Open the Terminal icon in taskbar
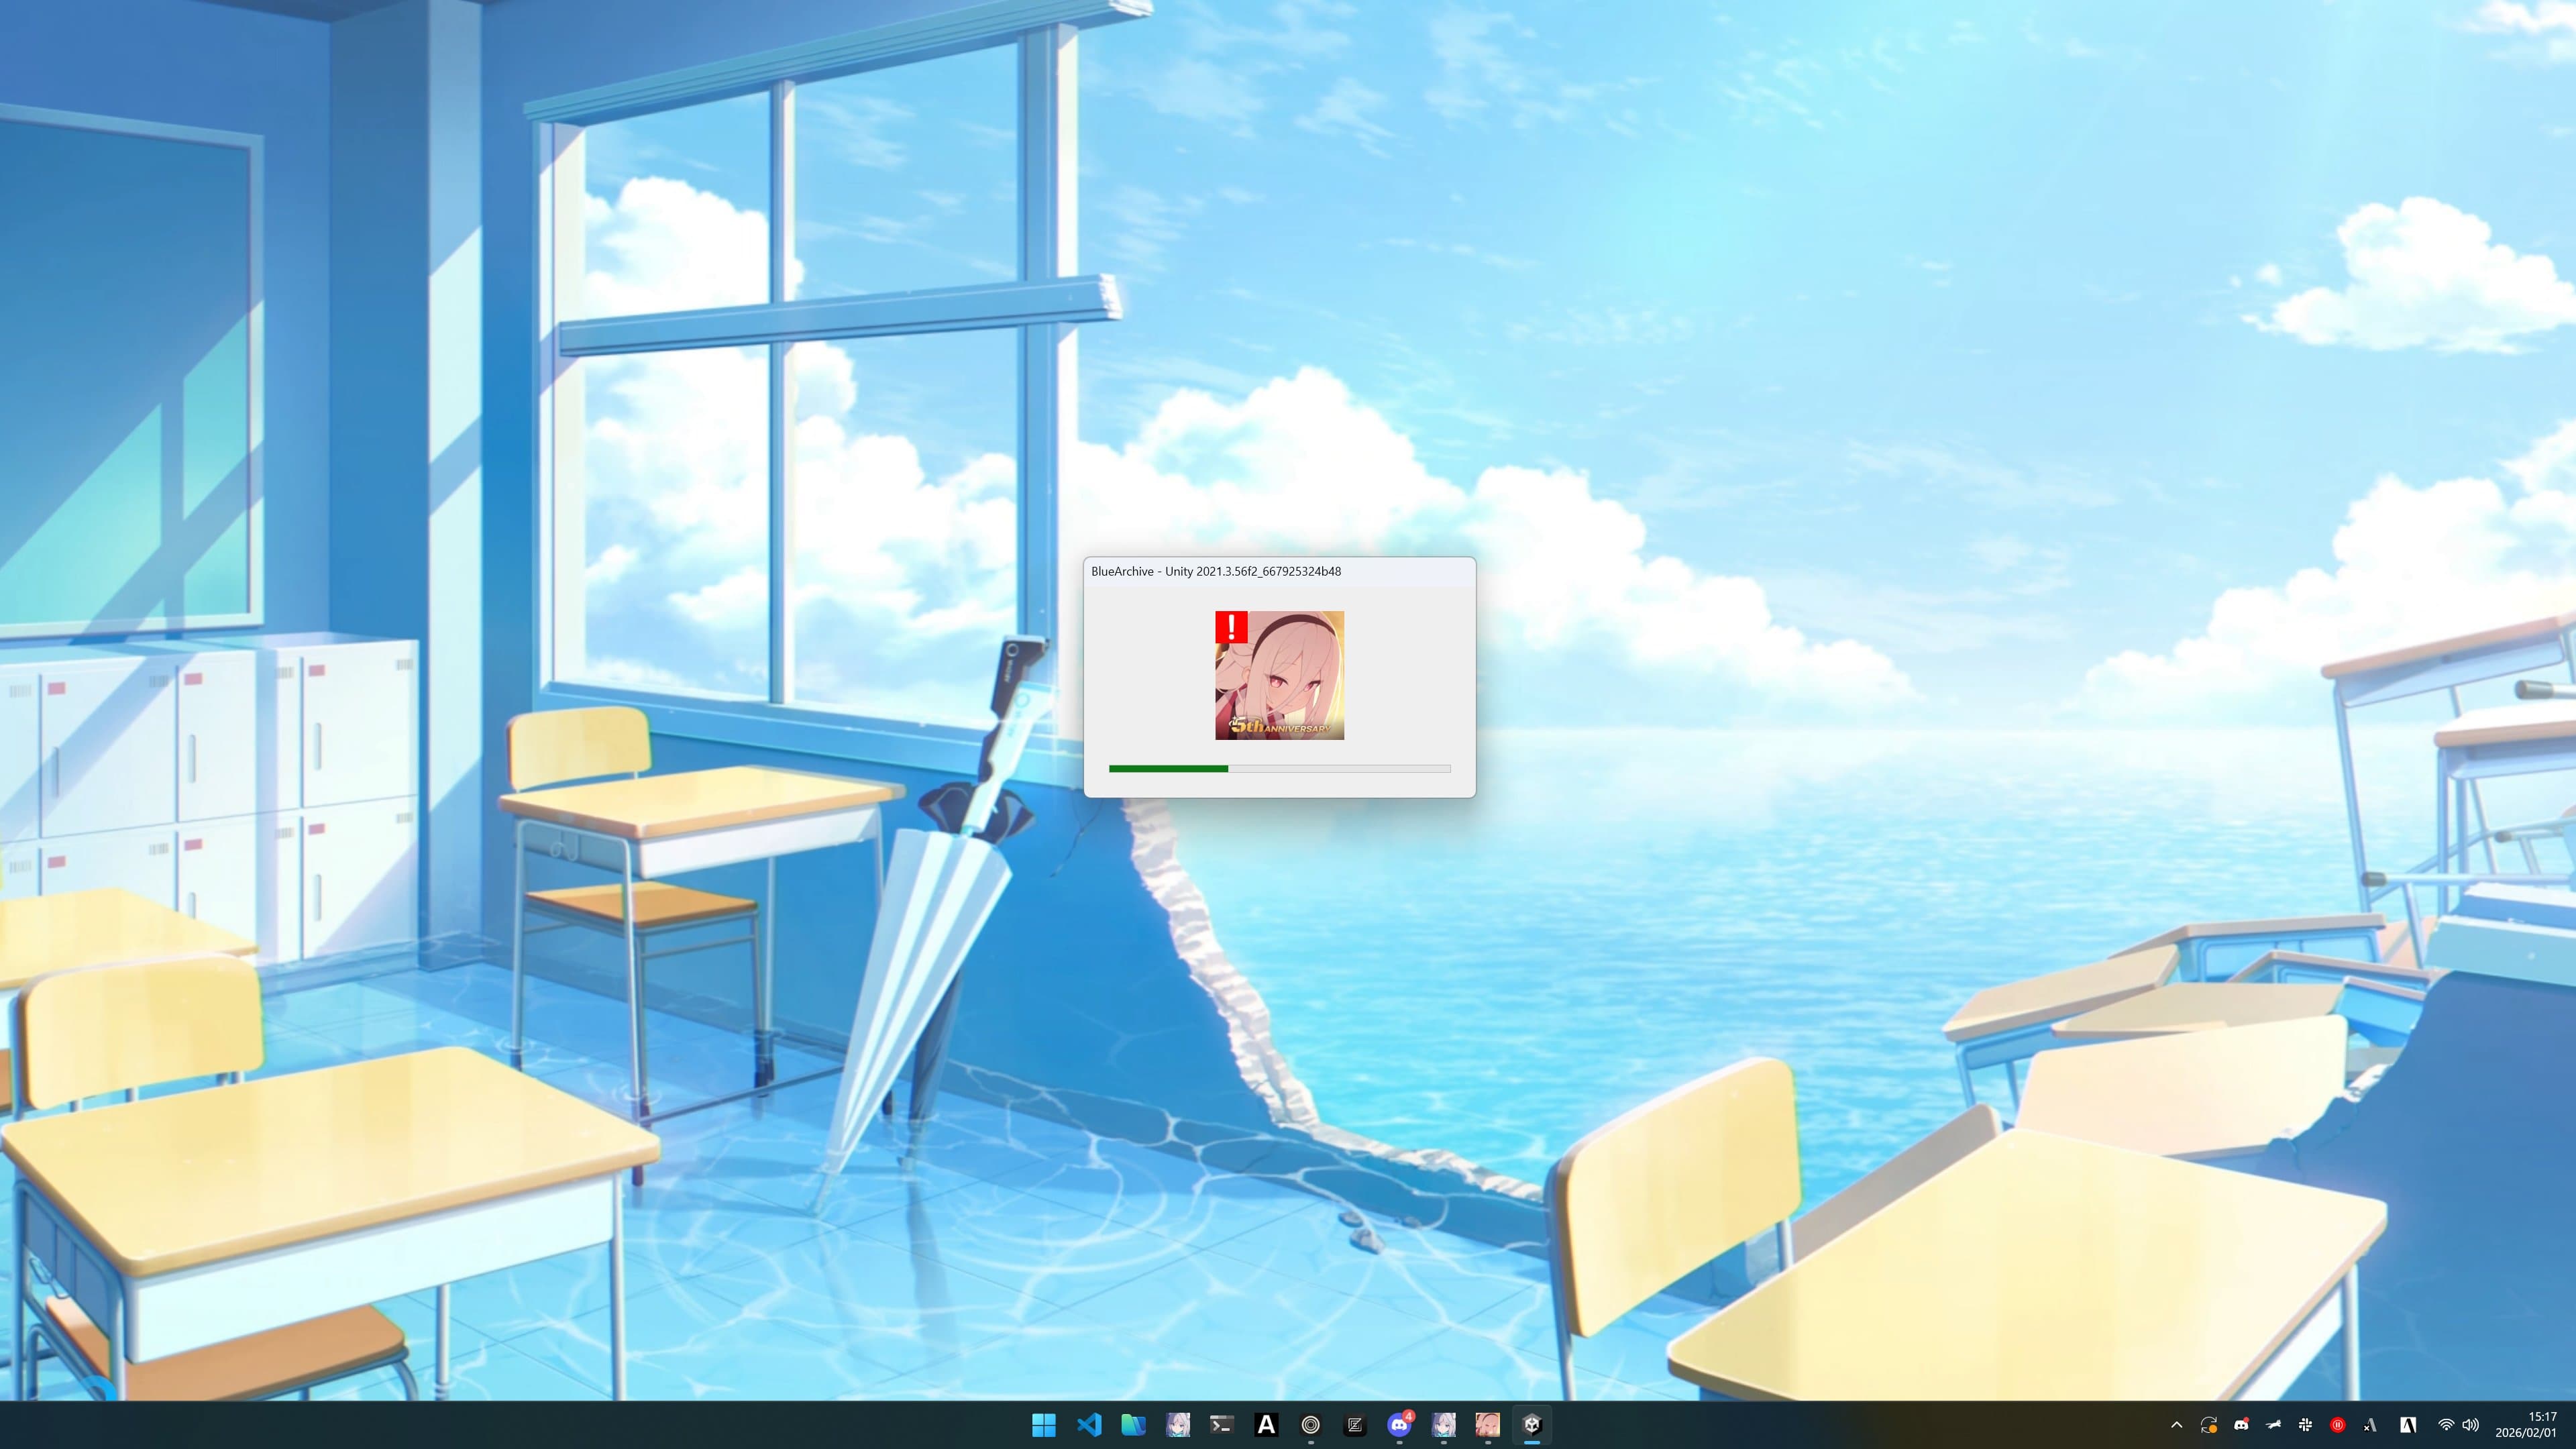Viewport: 2576px width, 1449px height. 1222,1425
